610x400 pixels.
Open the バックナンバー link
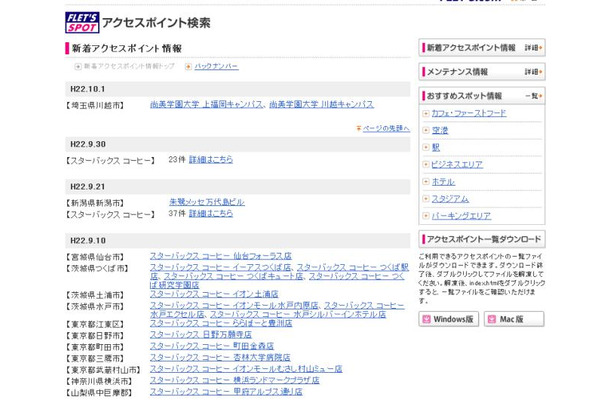pos(216,67)
